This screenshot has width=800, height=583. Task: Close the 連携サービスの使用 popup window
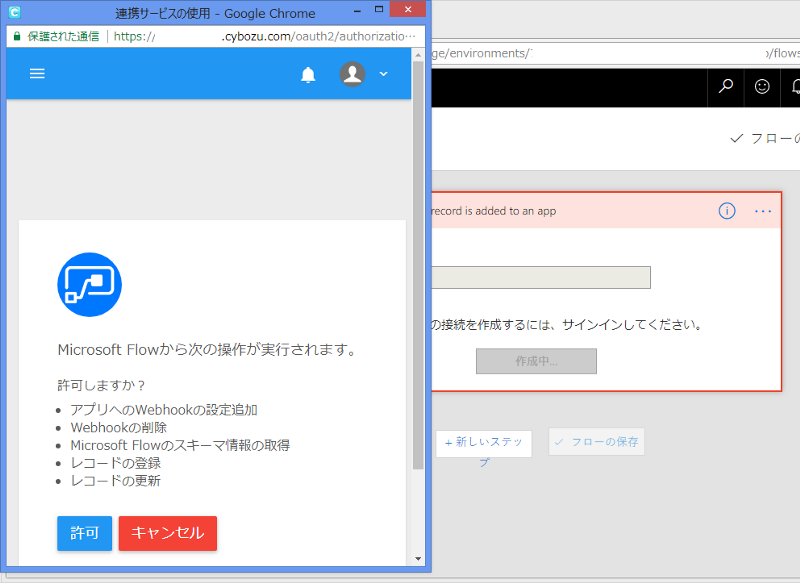405,11
